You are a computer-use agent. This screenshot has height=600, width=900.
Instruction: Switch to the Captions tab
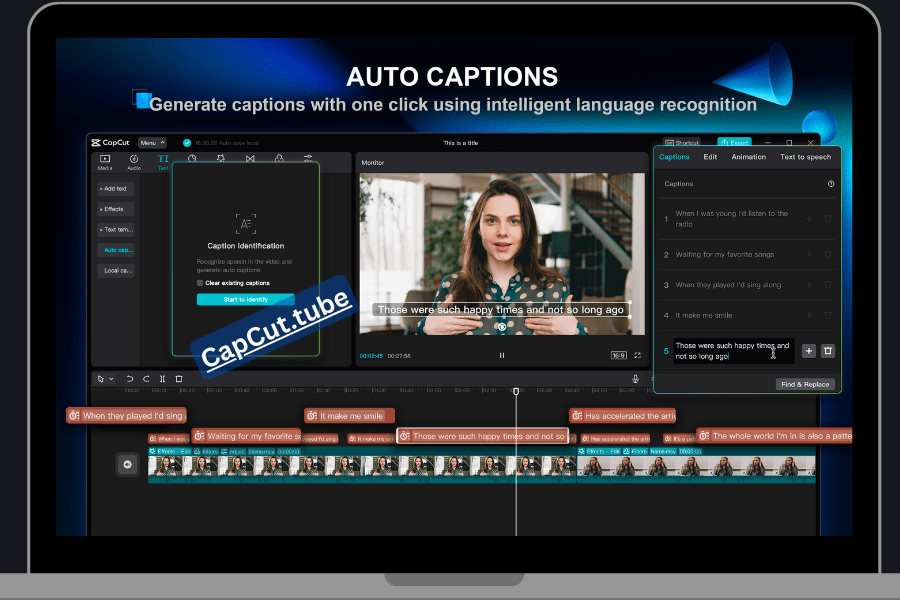click(x=674, y=157)
